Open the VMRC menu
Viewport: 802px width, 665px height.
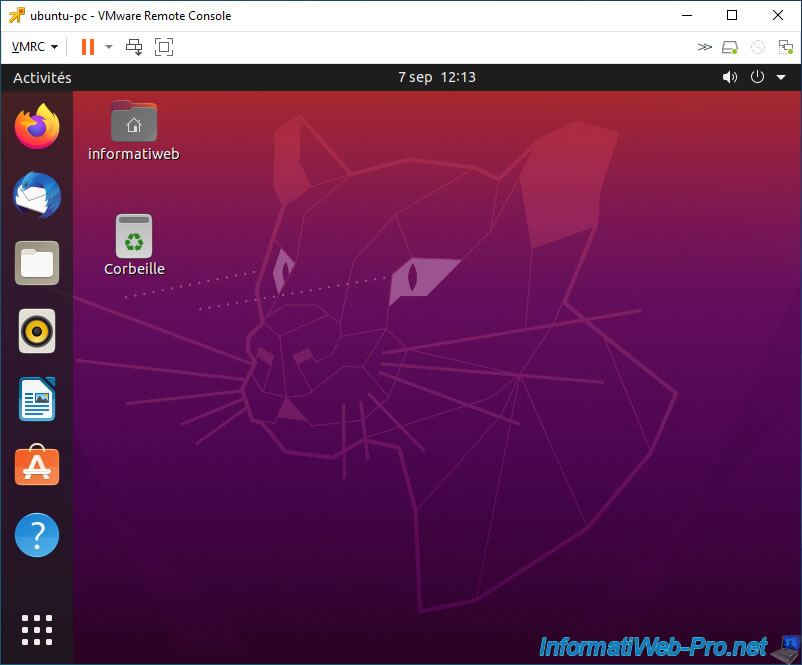click(34, 47)
